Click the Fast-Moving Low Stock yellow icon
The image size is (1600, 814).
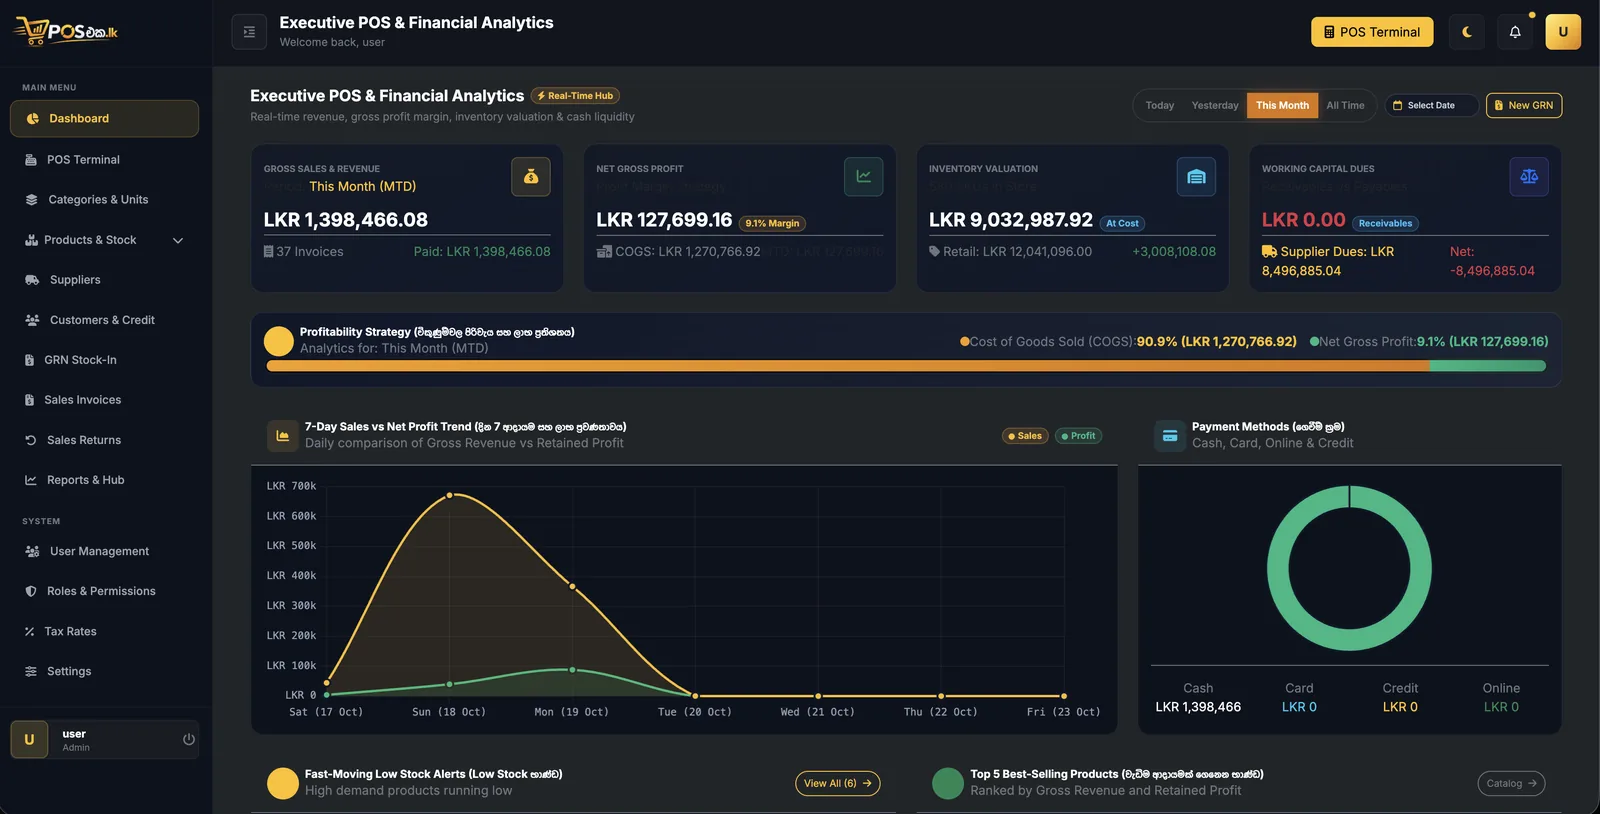pyautogui.click(x=283, y=783)
